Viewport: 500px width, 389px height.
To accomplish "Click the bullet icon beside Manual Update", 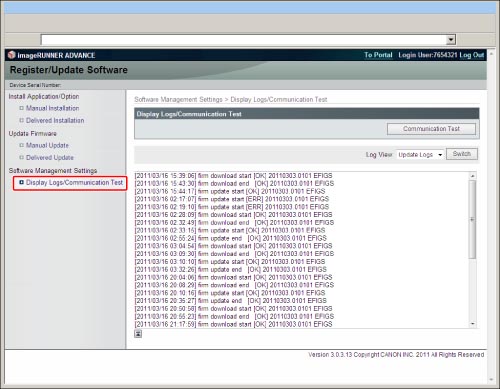I will [22, 145].
